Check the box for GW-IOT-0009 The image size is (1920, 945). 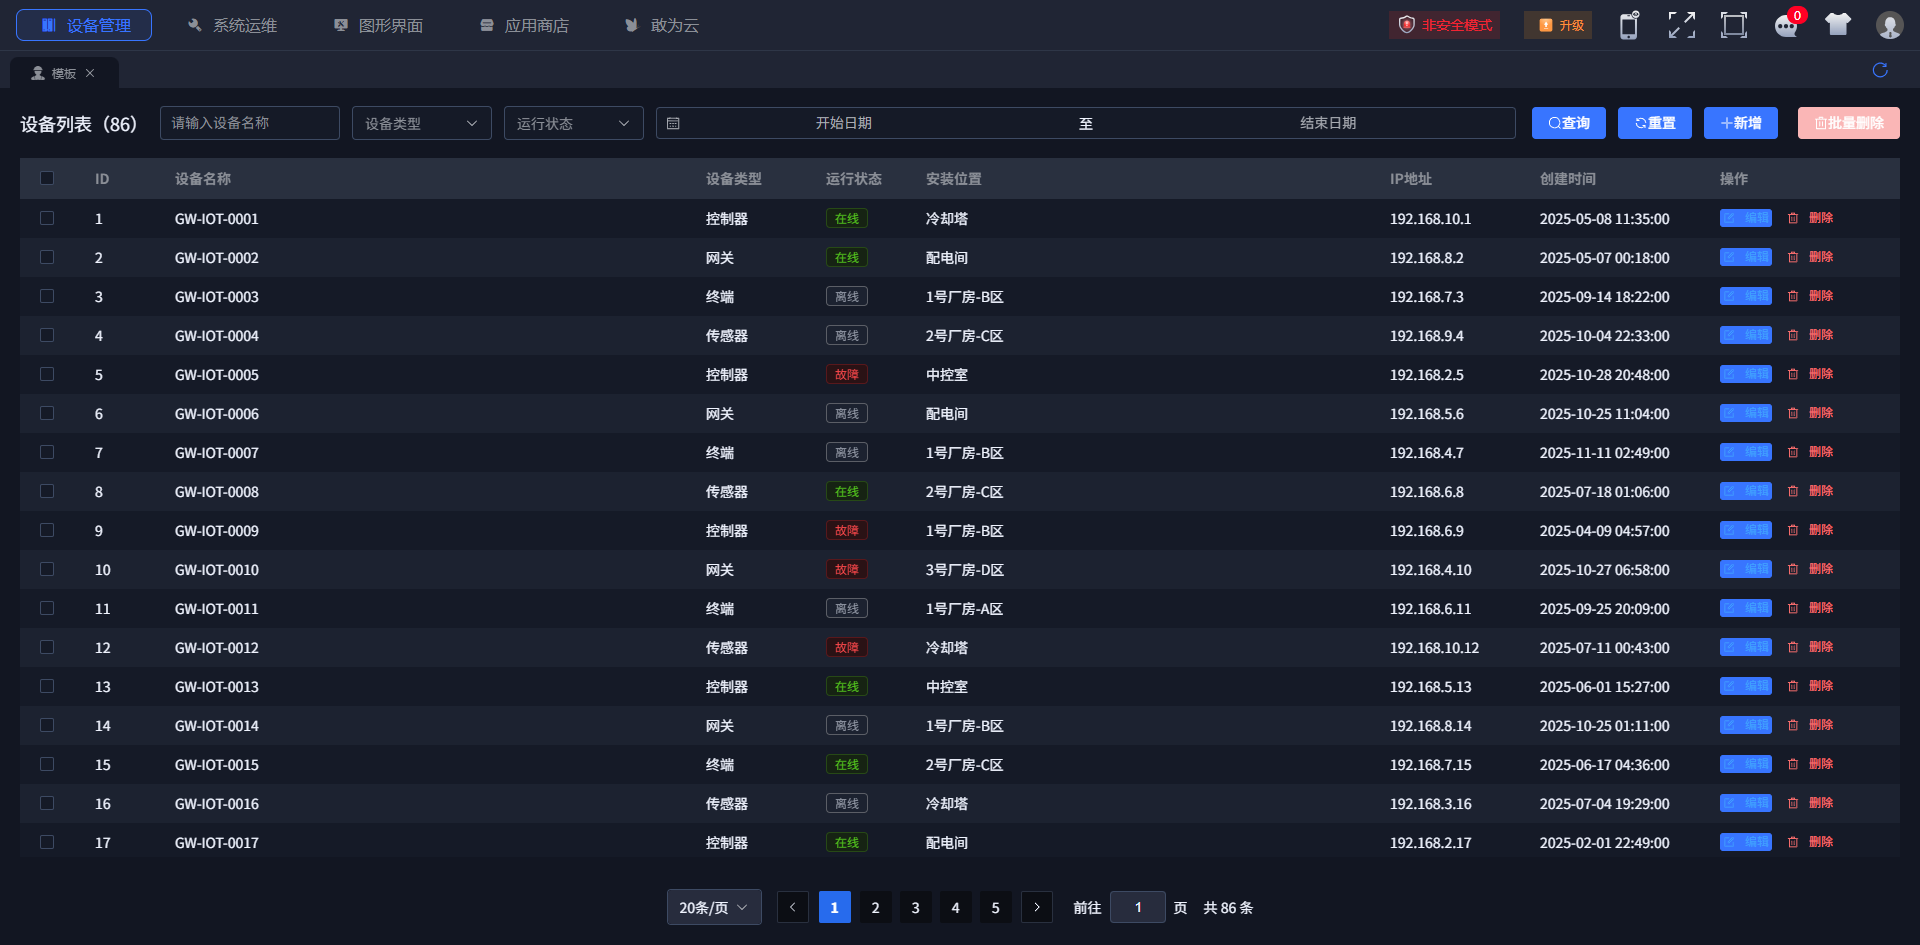click(47, 530)
